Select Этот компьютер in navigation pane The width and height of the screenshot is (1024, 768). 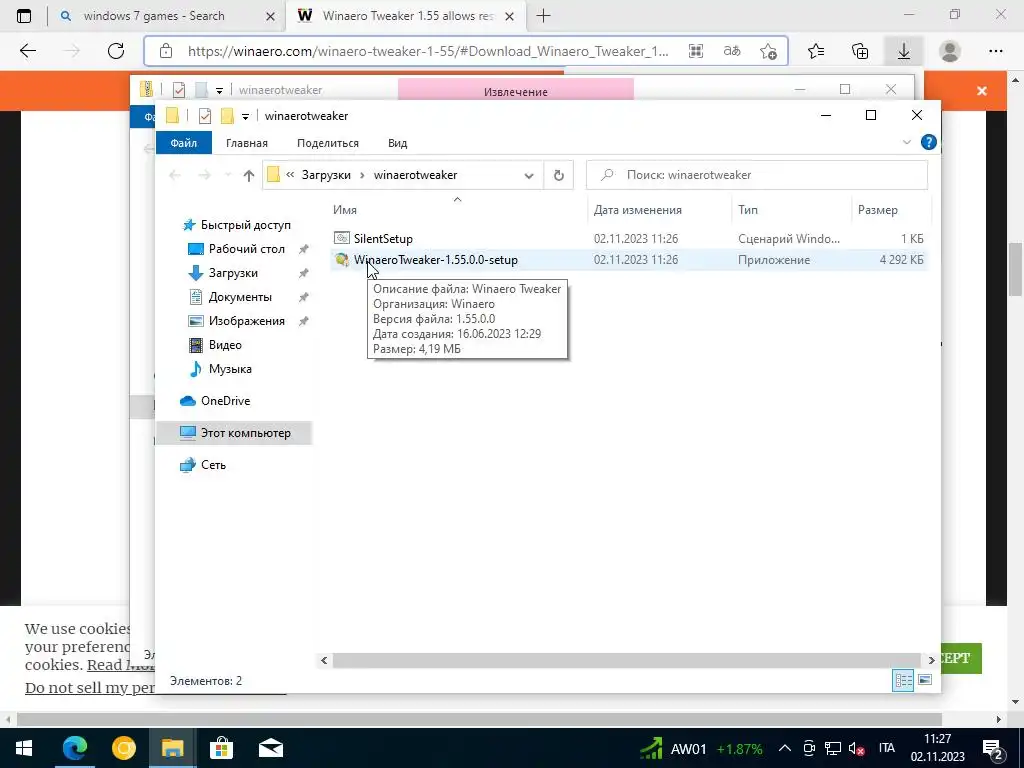pos(246,433)
